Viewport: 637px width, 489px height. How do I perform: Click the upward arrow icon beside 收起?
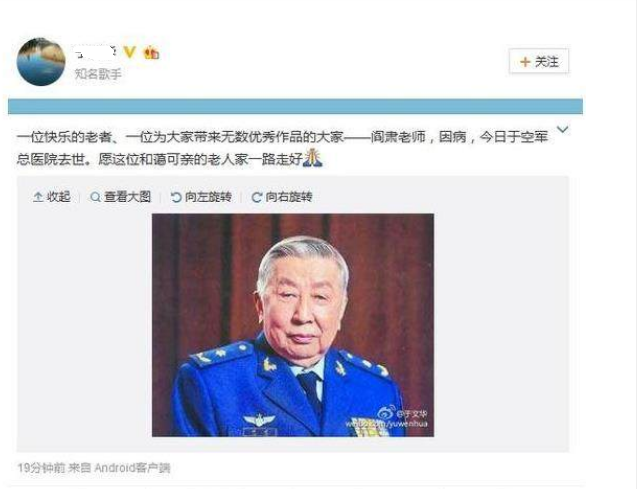(38, 197)
